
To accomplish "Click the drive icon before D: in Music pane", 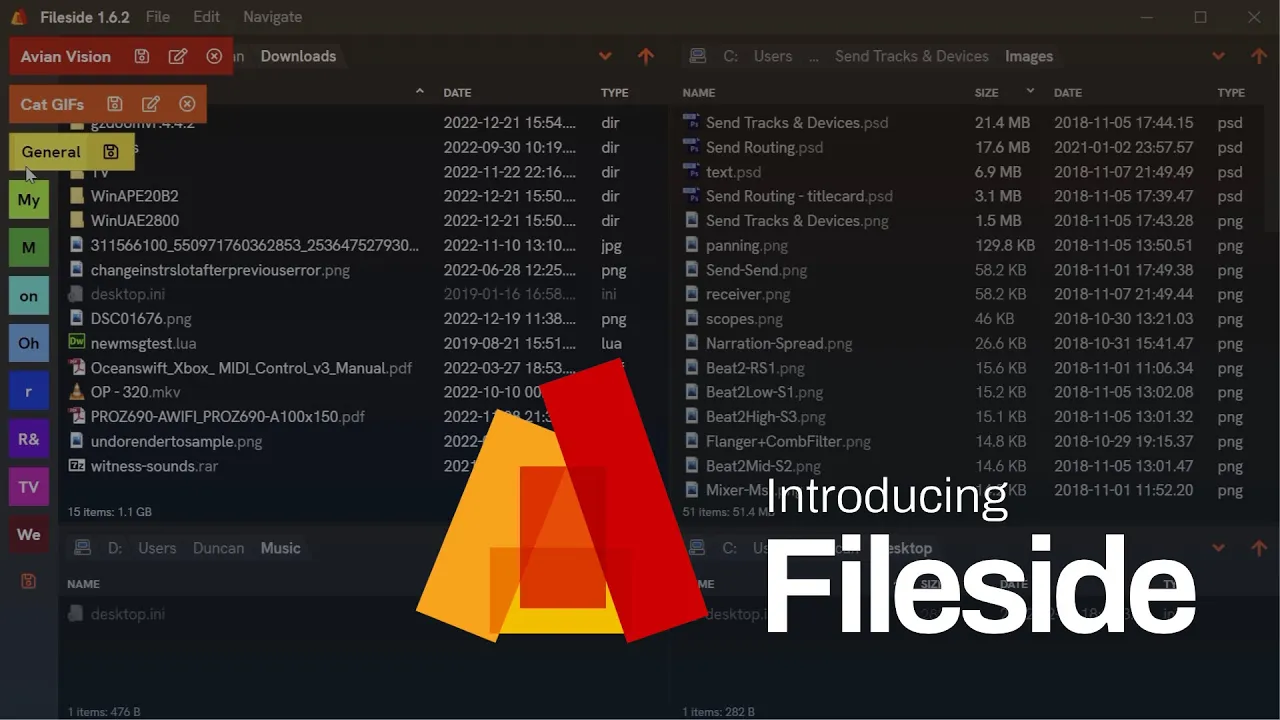I will coord(83,548).
